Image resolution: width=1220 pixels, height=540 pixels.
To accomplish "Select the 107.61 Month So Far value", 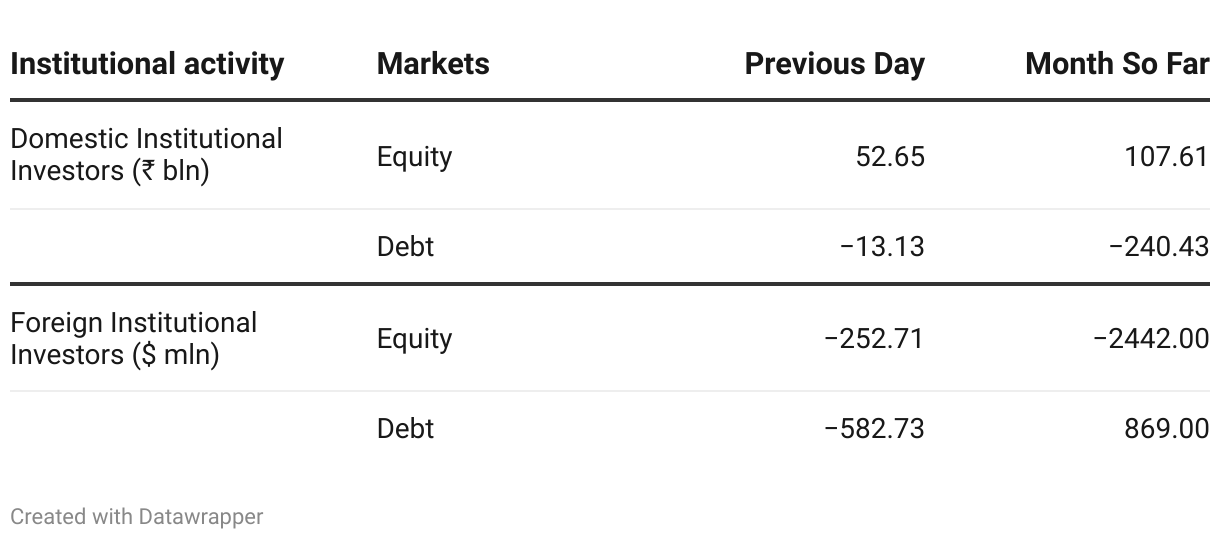I will click(x=1167, y=157).
